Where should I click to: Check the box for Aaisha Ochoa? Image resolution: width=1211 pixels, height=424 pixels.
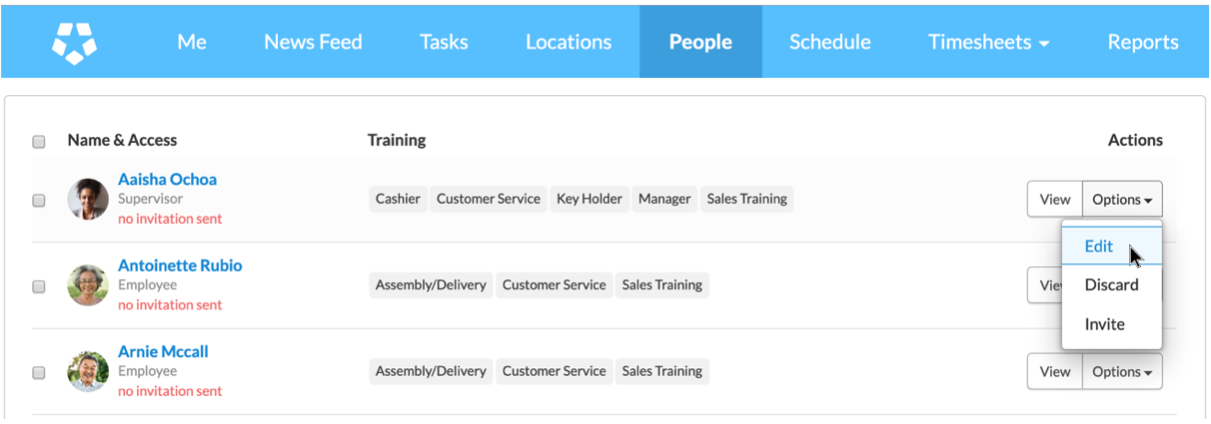pos(39,200)
